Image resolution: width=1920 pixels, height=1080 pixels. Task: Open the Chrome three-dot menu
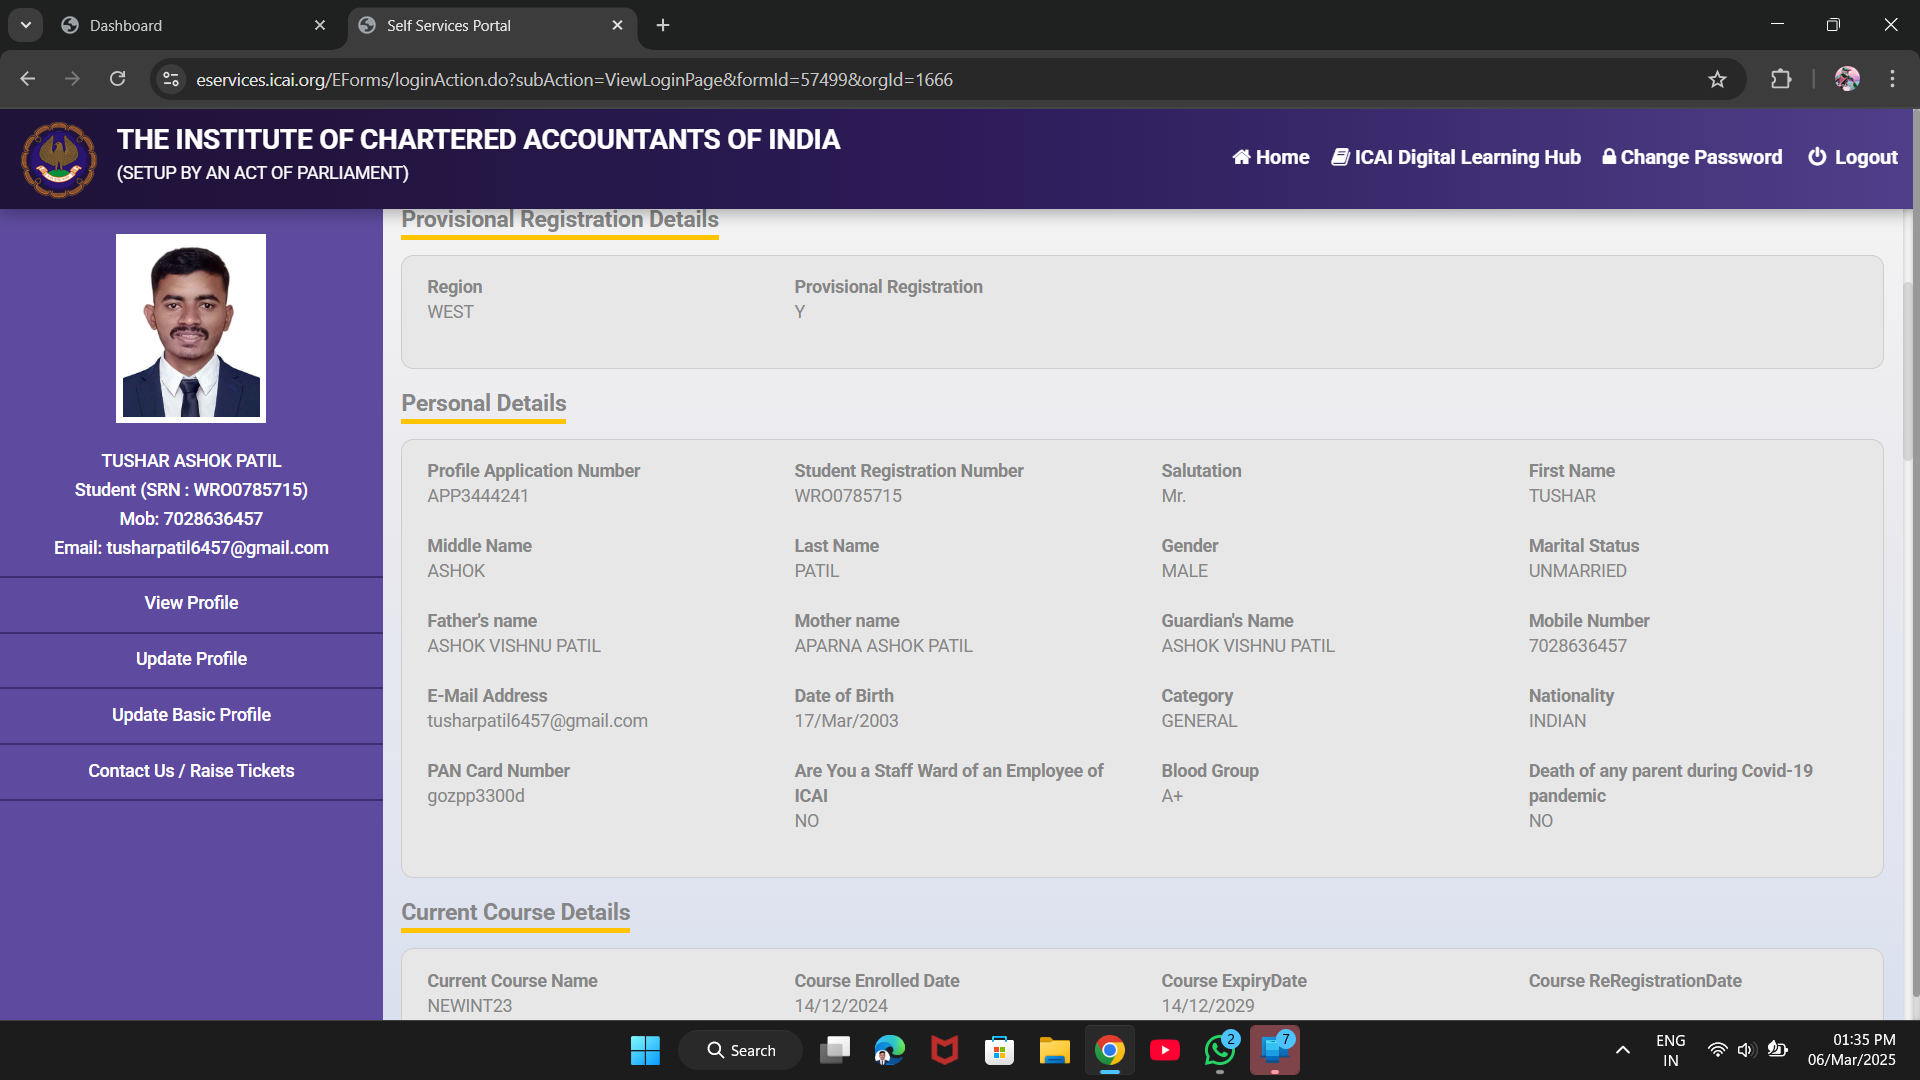coord(1892,80)
